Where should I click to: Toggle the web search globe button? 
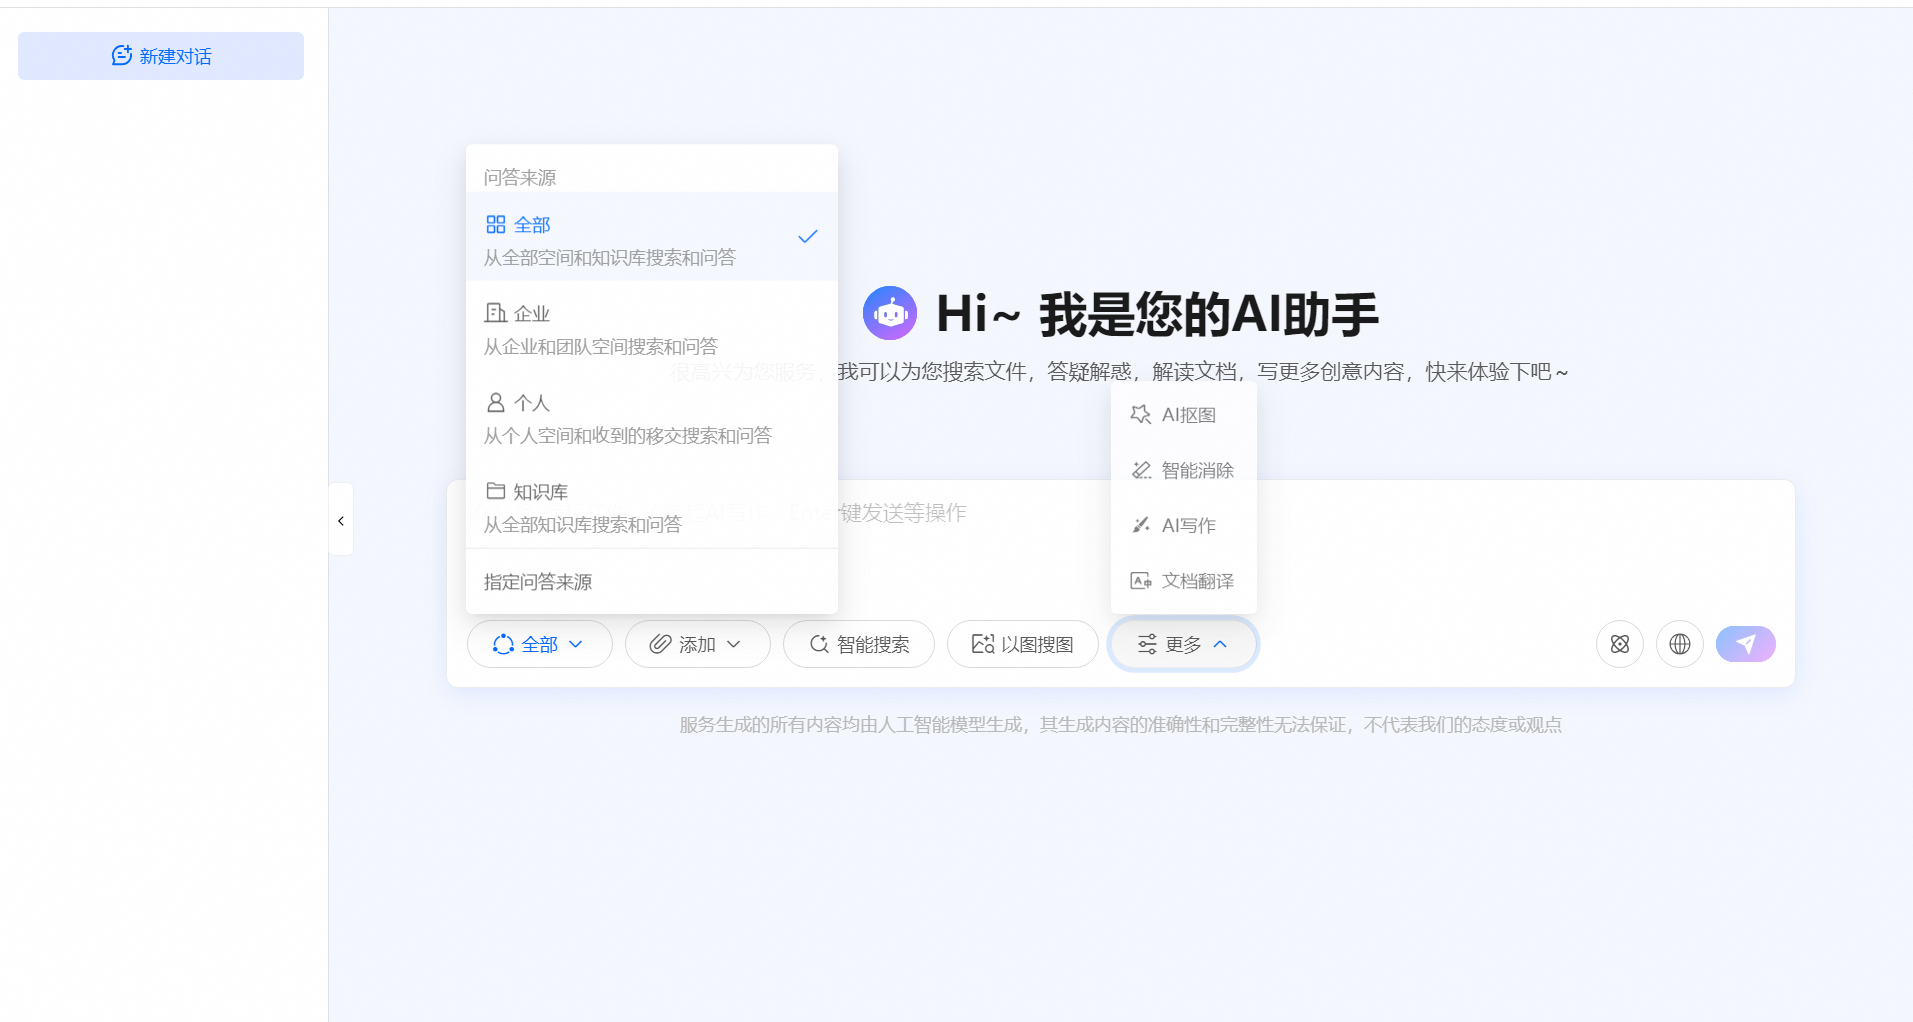pyautogui.click(x=1680, y=644)
